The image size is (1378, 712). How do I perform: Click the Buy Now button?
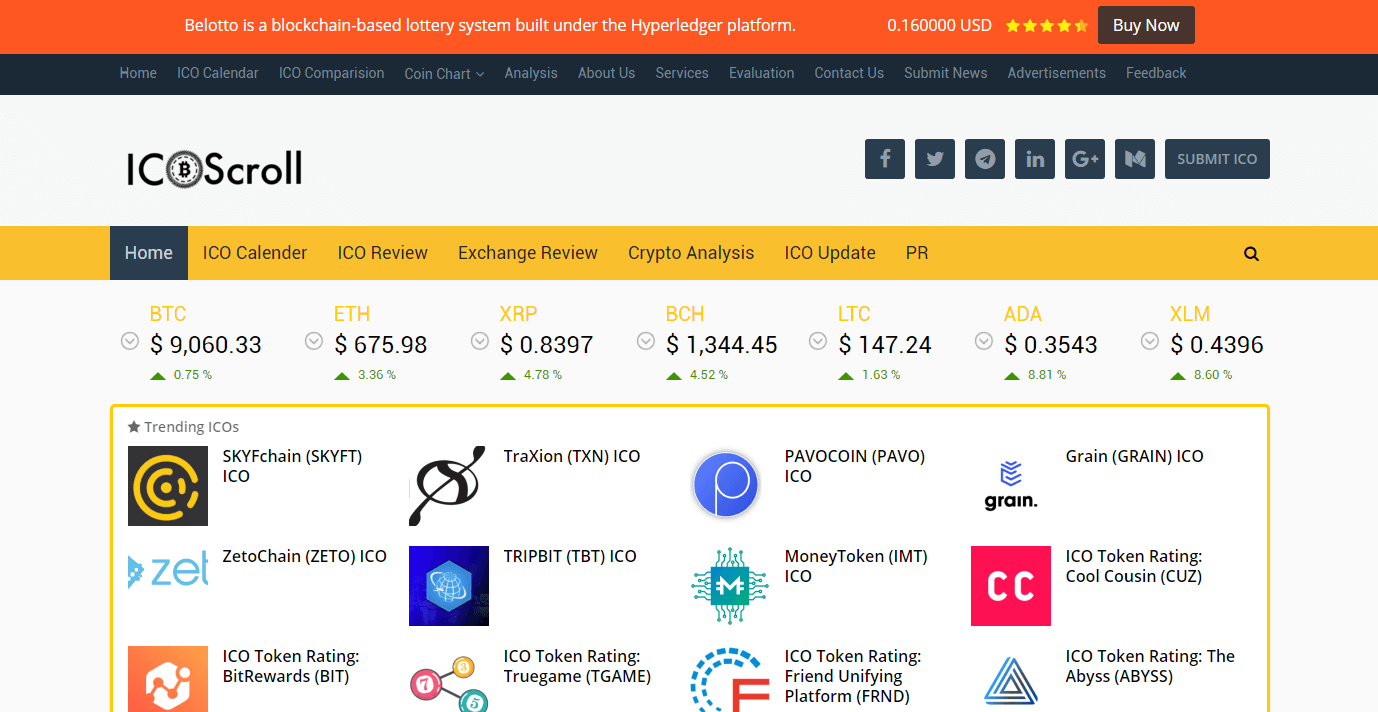[1146, 25]
